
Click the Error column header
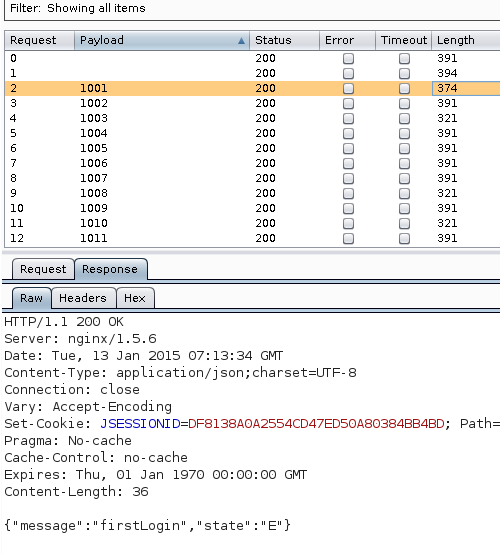[347, 40]
